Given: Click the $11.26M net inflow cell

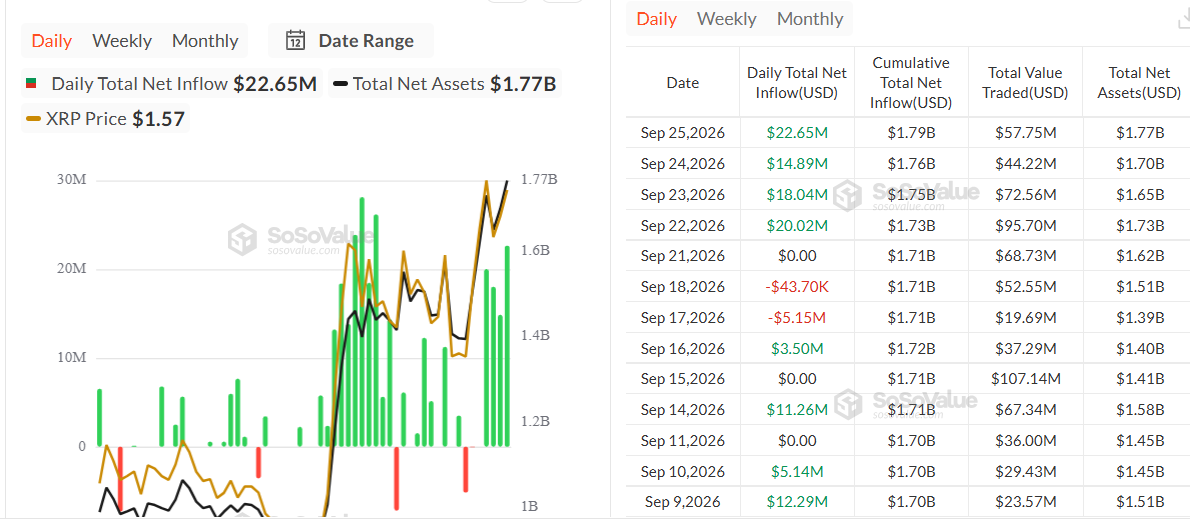Looking at the screenshot, I should point(797,410).
